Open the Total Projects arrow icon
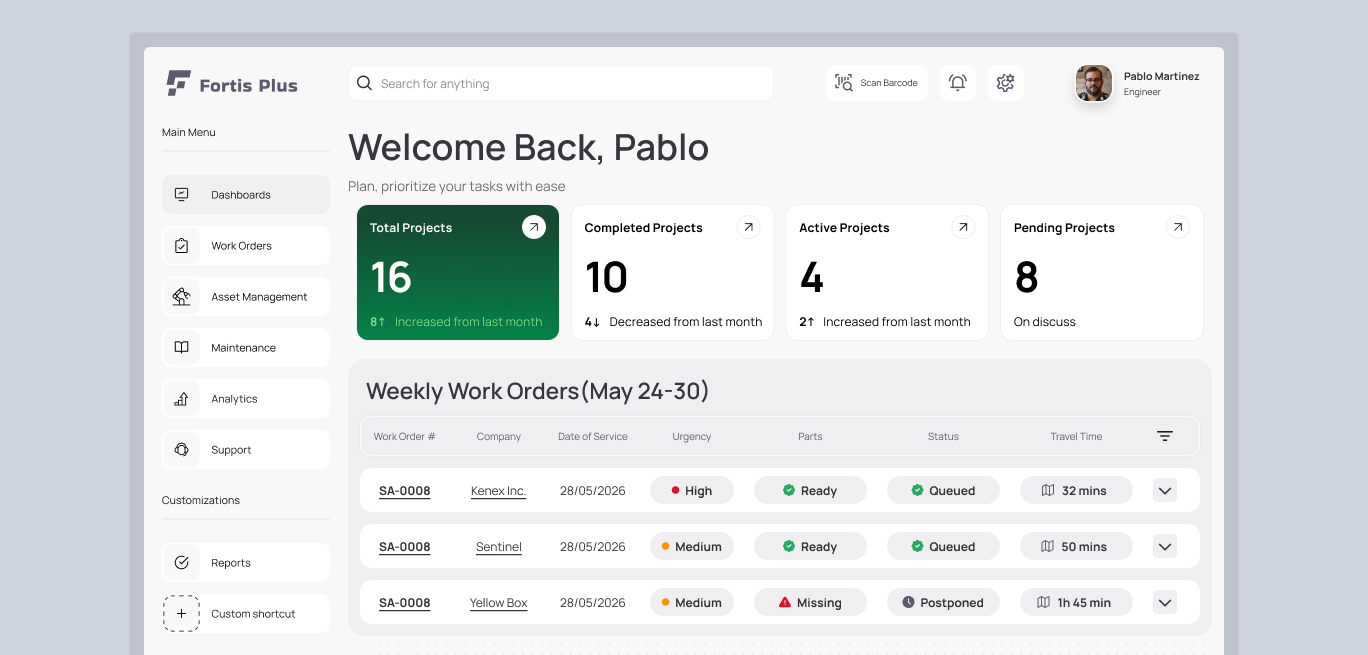 tap(534, 227)
